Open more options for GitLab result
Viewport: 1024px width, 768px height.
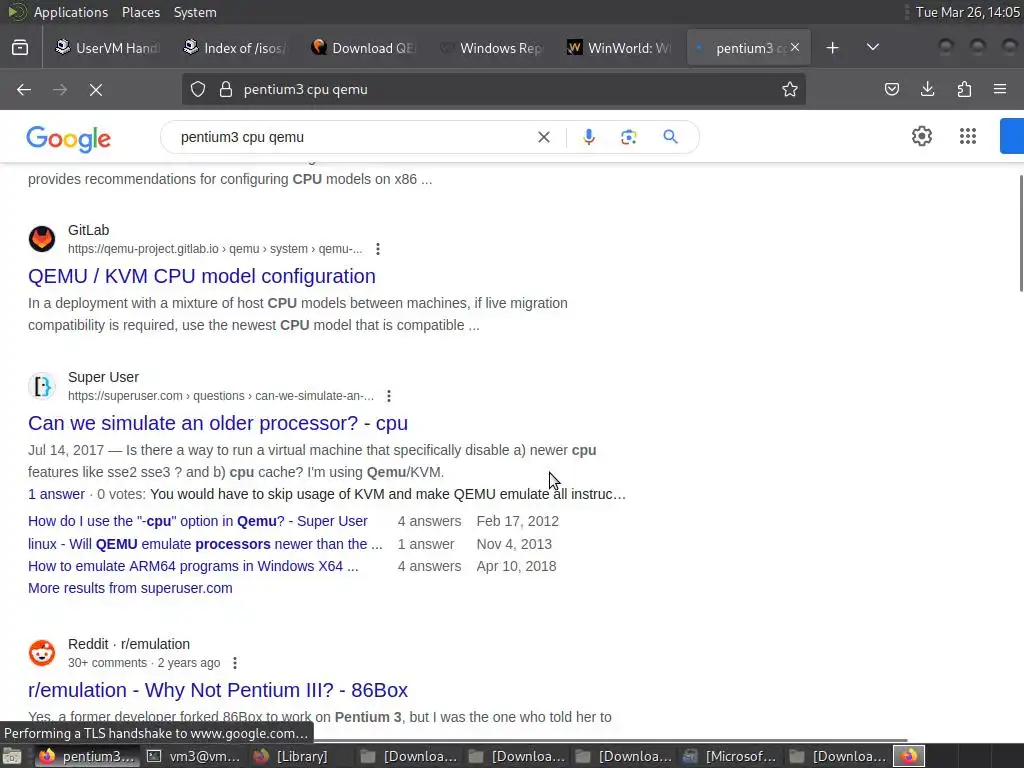(377, 249)
